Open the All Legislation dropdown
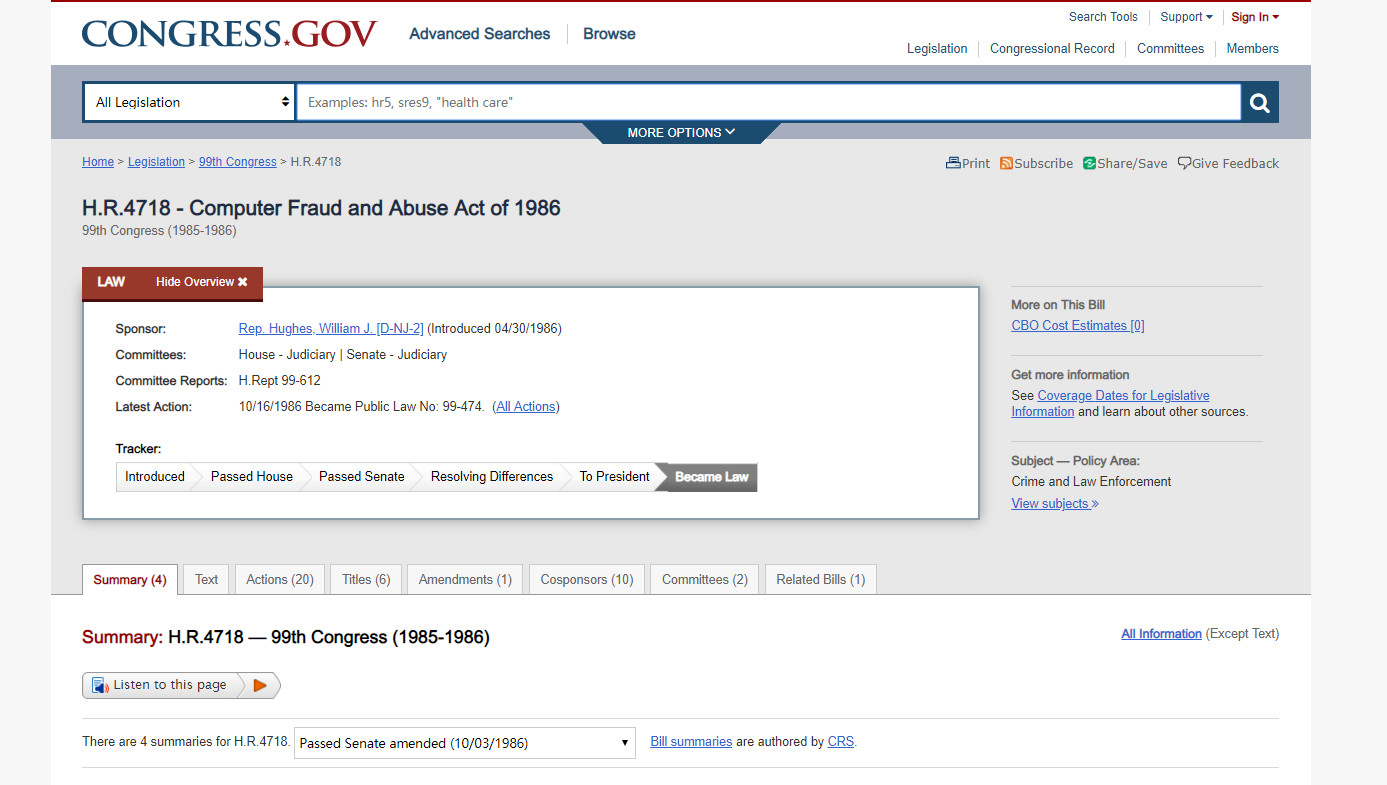Viewport: 1387px width, 785px height. coord(189,102)
